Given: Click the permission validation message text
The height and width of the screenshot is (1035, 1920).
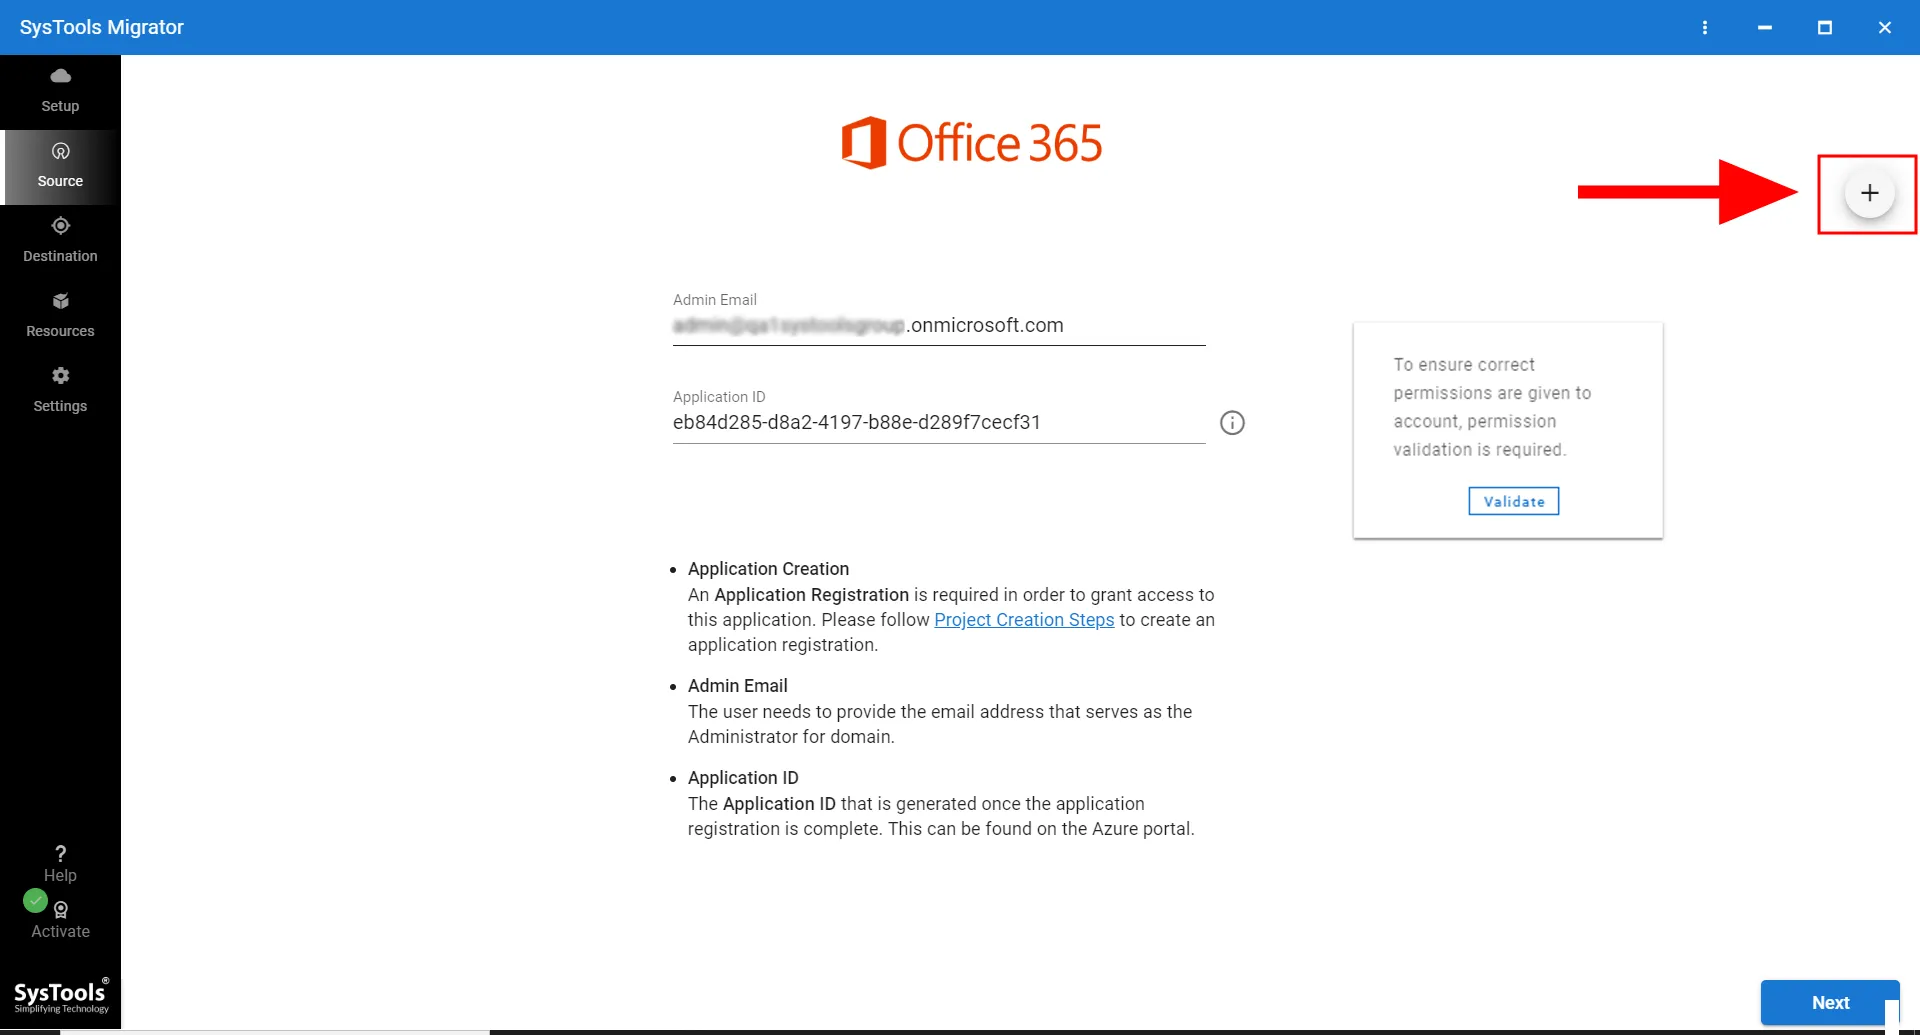Looking at the screenshot, I should tap(1492, 407).
